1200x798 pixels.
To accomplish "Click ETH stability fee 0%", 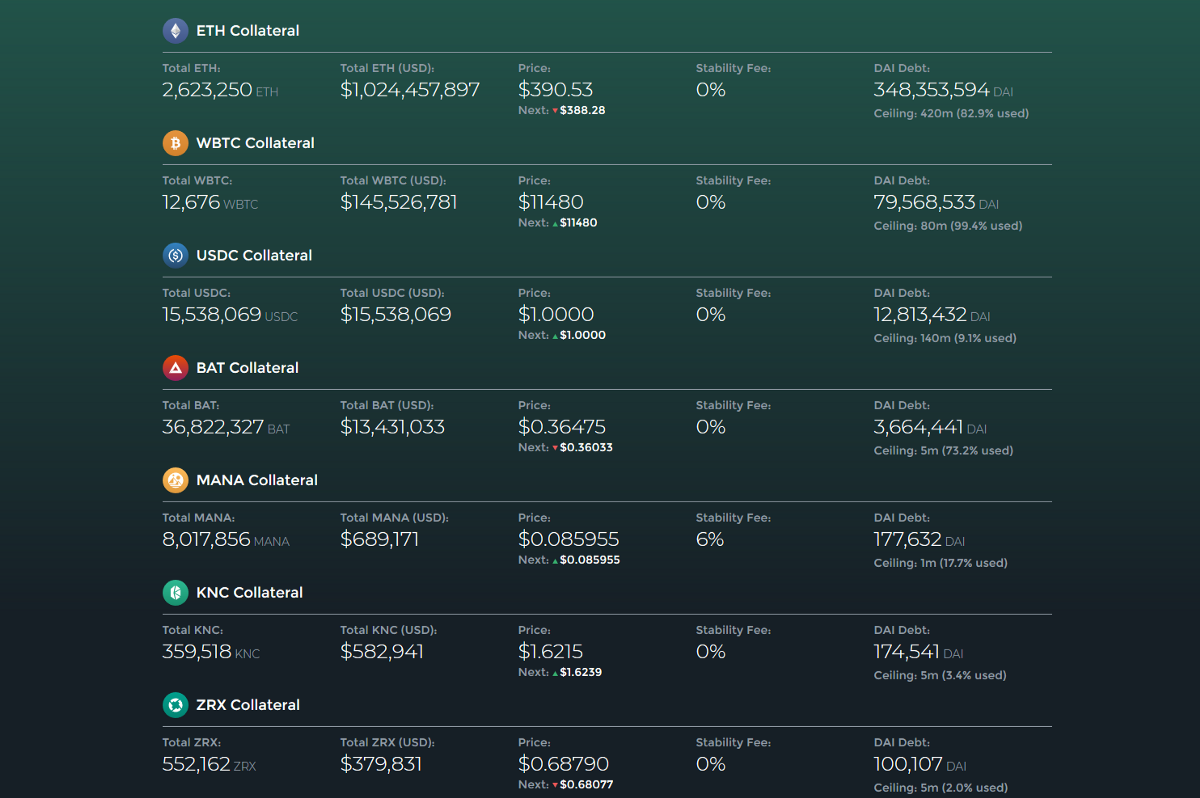I will [711, 90].
